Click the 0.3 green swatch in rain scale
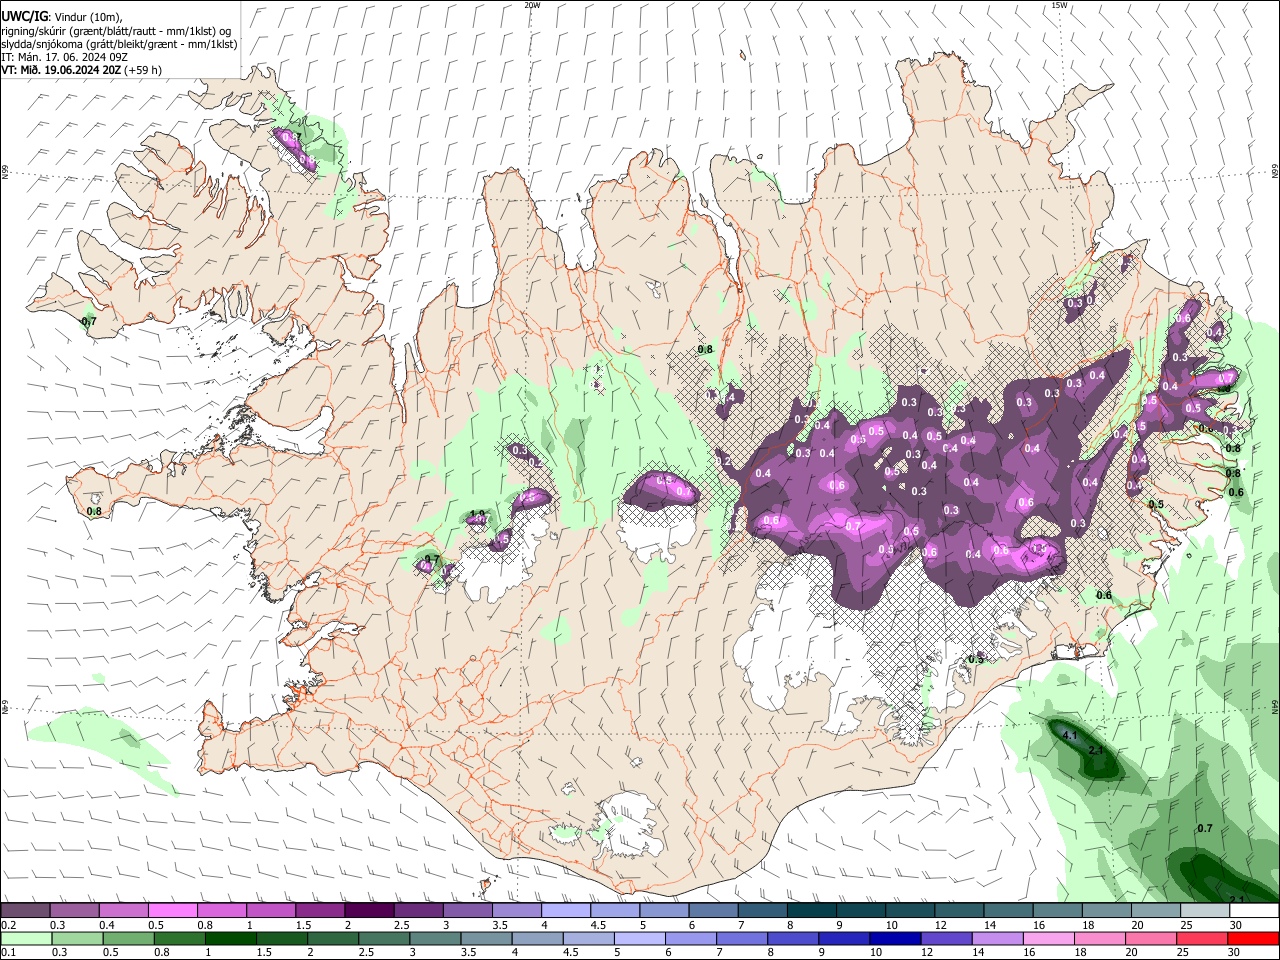This screenshot has width=1280, height=960. click(x=76, y=939)
